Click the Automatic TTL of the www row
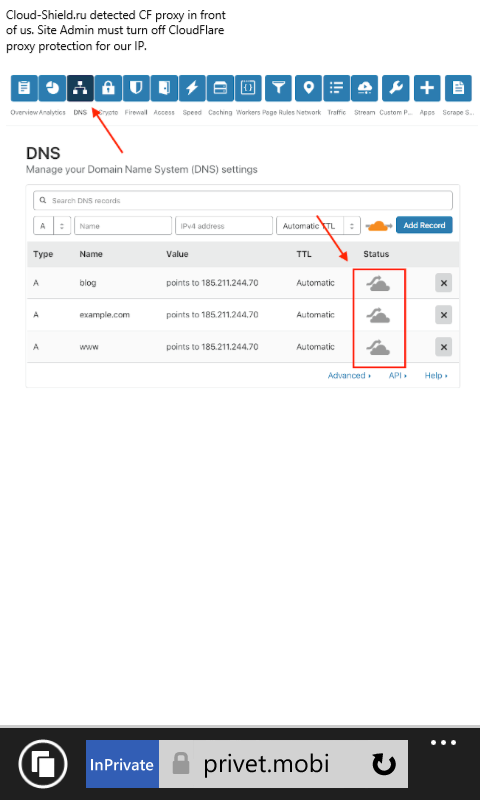The width and height of the screenshot is (480, 800). (x=316, y=347)
